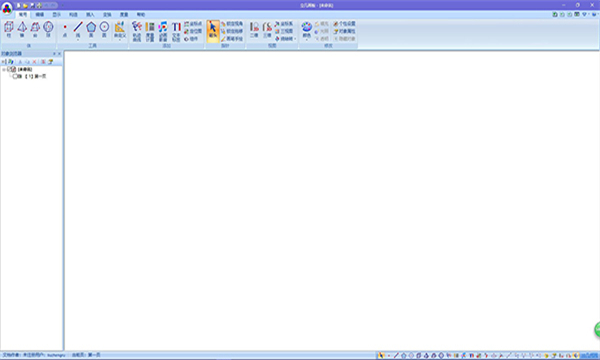Click the zoom indicator at status bar right end

589,355
